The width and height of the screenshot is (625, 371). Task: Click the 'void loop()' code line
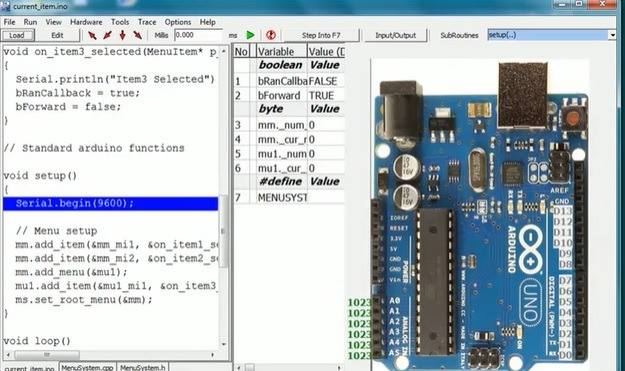[37, 341]
